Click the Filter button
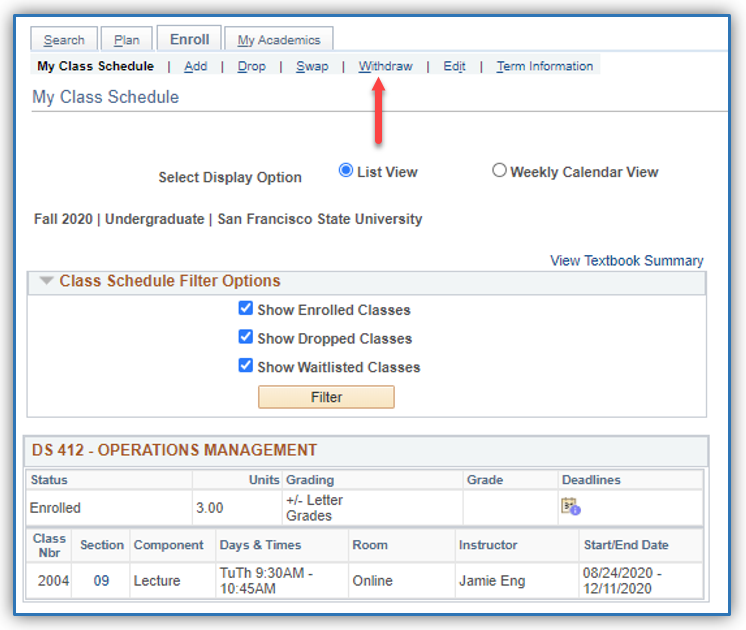 (326, 397)
